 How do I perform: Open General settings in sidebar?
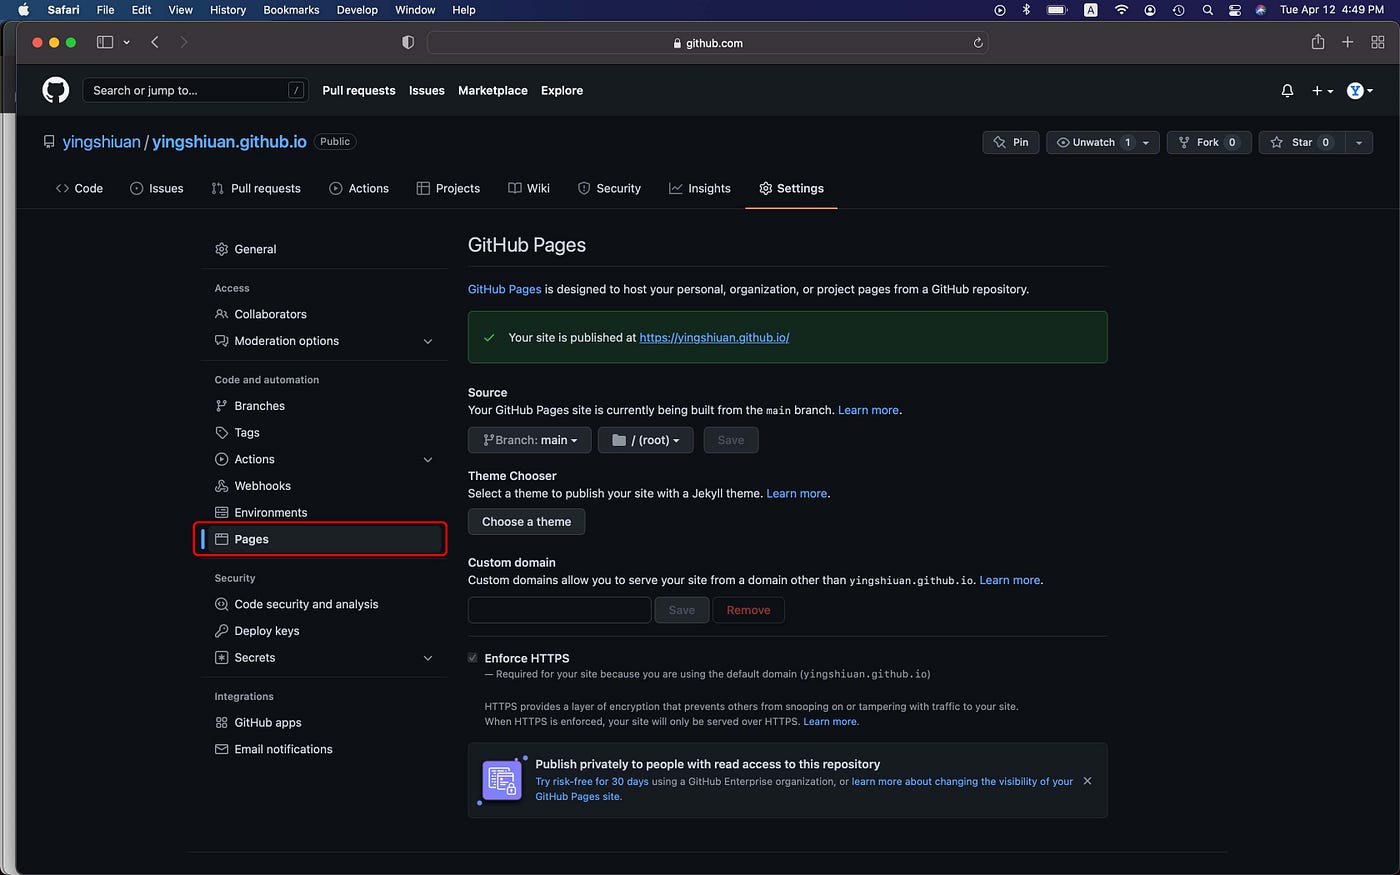coord(322,249)
